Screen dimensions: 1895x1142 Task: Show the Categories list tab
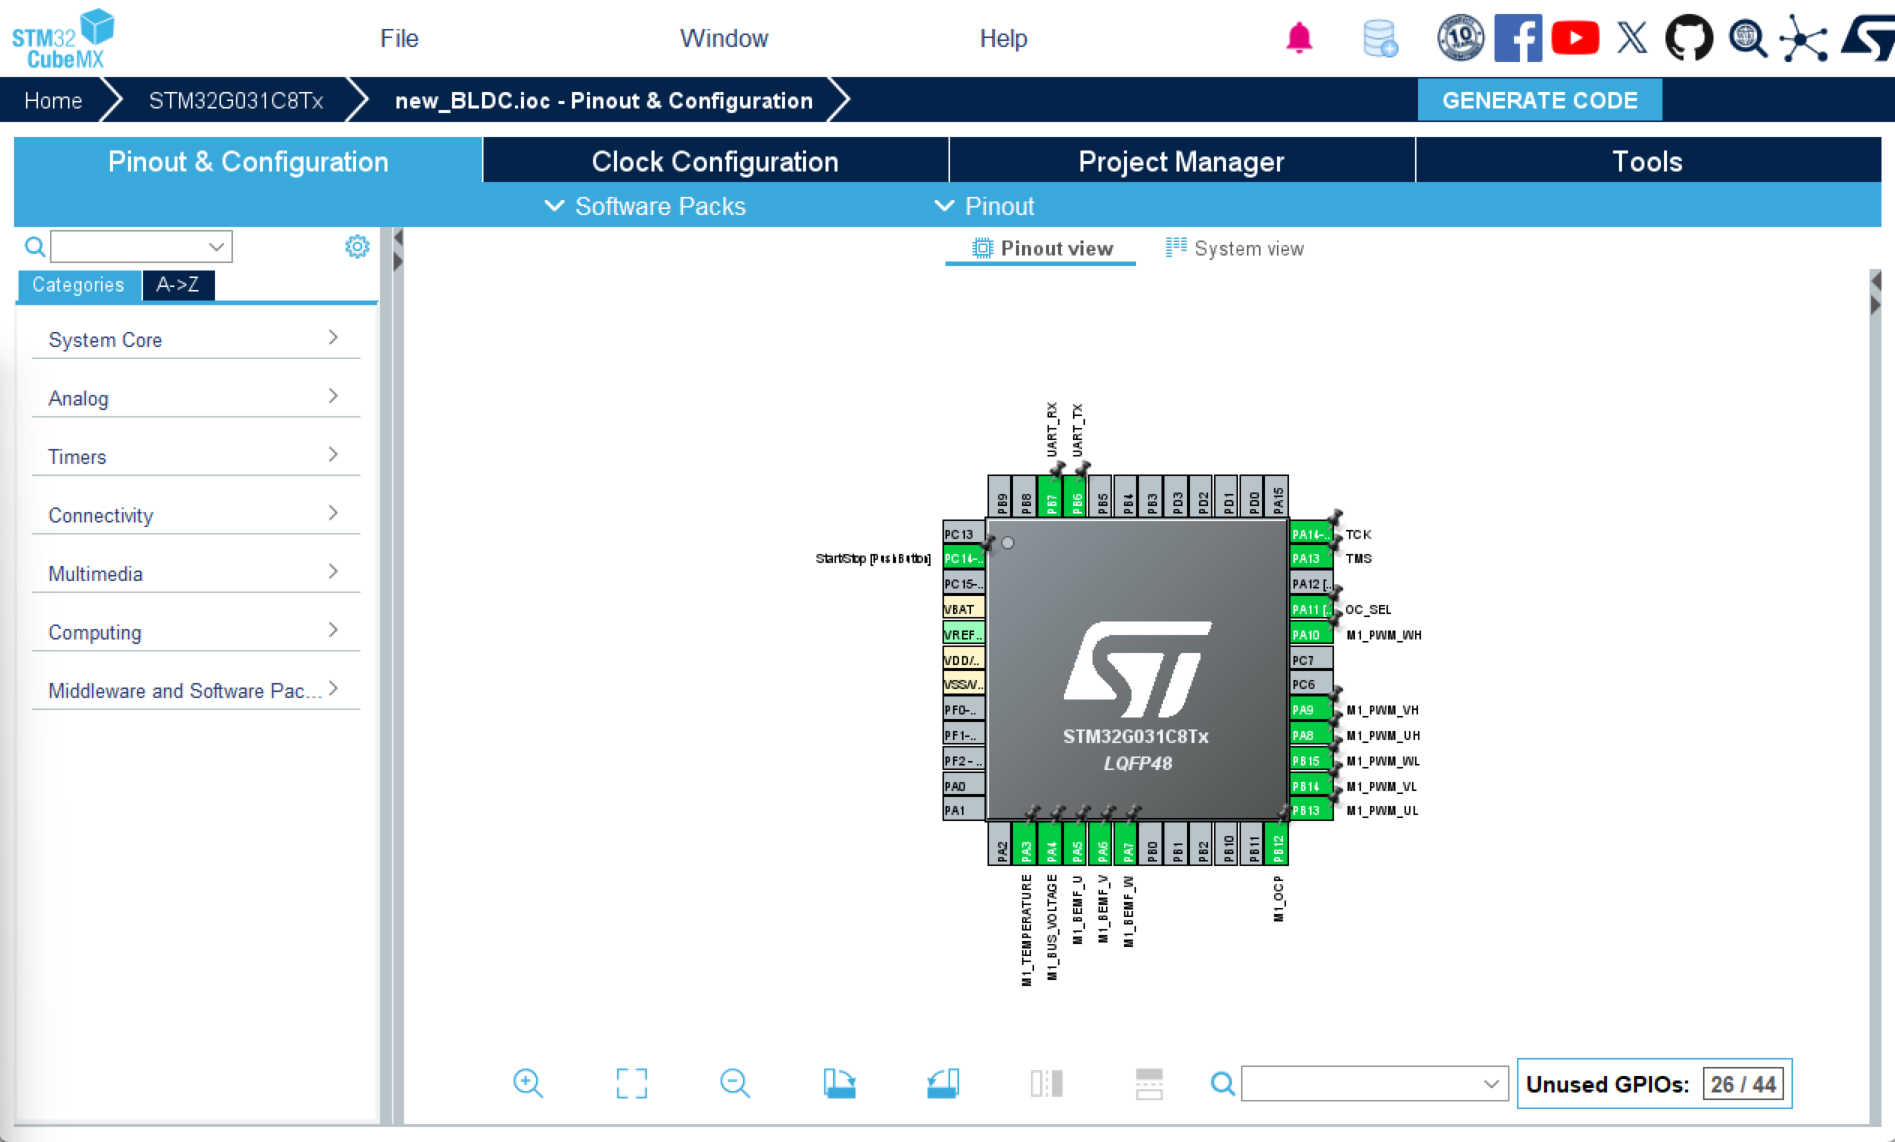click(78, 285)
